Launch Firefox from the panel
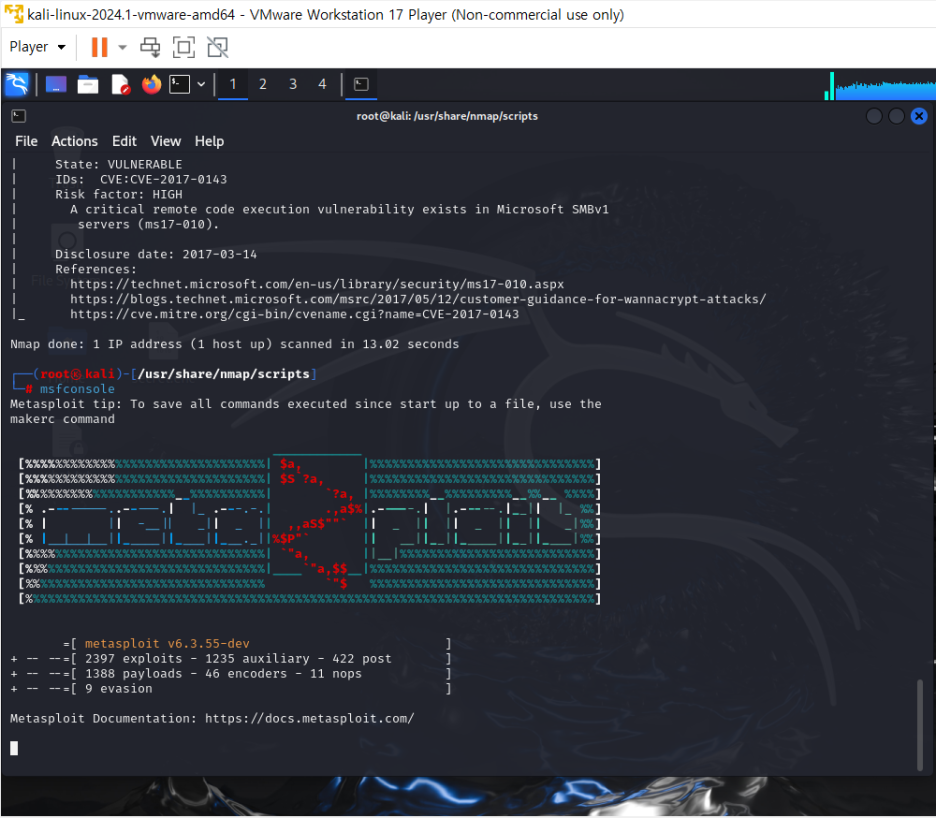This screenshot has height=818, width=936. pyautogui.click(x=152, y=84)
